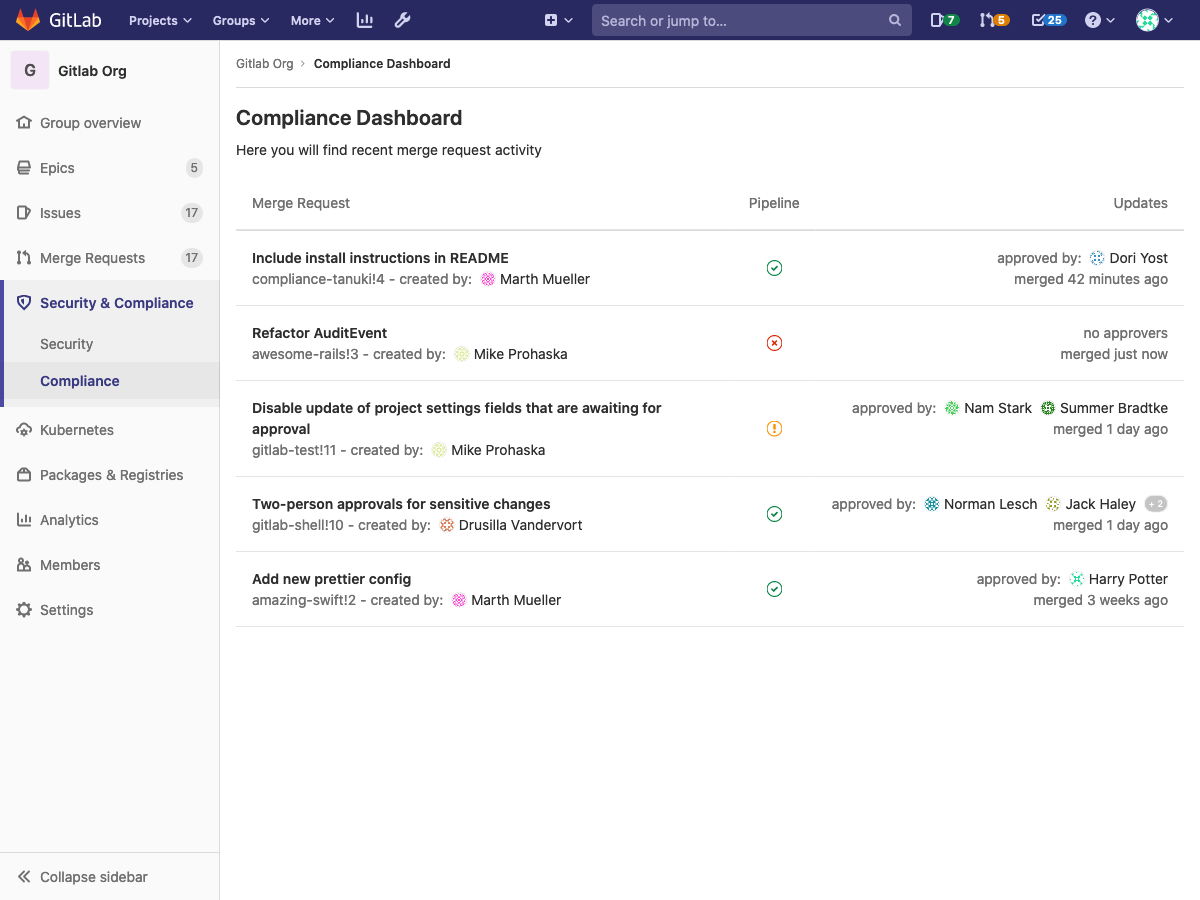Click the Epics count badge 5
Image resolution: width=1200 pixels, height=900 pixels.
click(x=194, y=168)
